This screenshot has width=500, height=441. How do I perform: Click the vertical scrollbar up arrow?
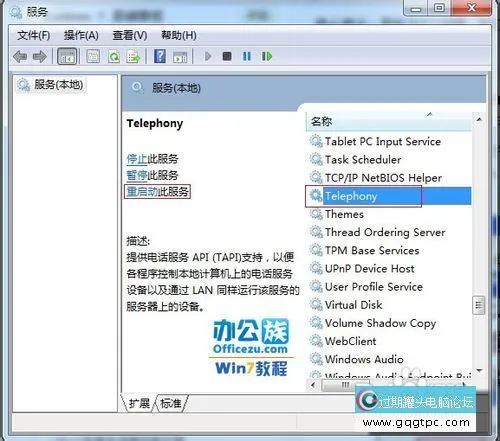pyautogui.click(x=479, y=119)
